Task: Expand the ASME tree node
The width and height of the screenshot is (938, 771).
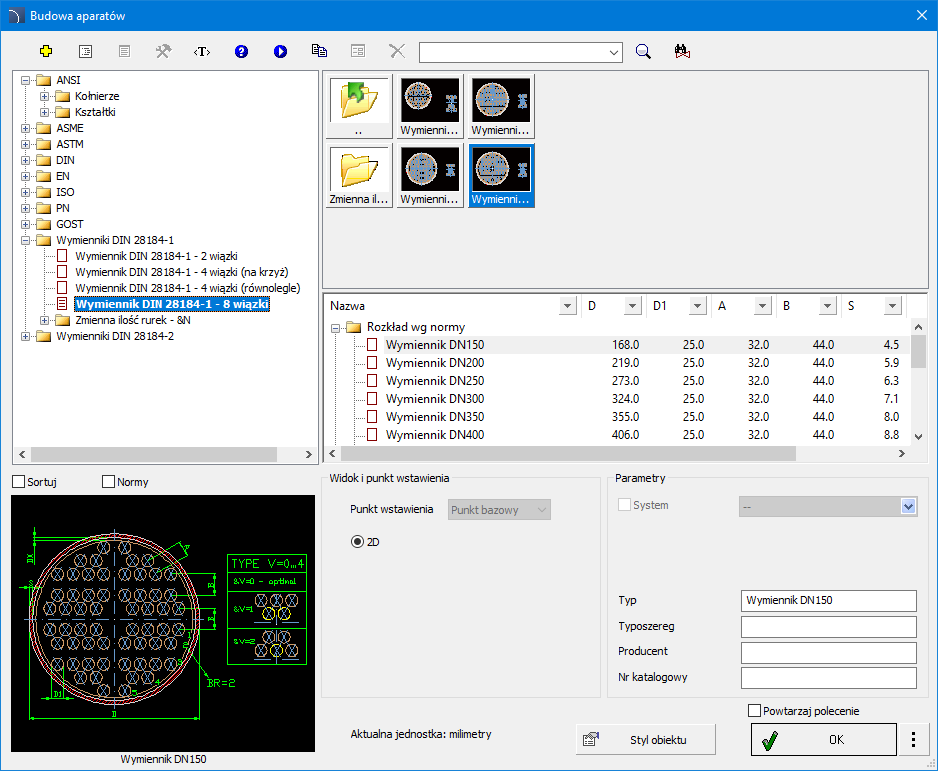Action: [26, 128]
